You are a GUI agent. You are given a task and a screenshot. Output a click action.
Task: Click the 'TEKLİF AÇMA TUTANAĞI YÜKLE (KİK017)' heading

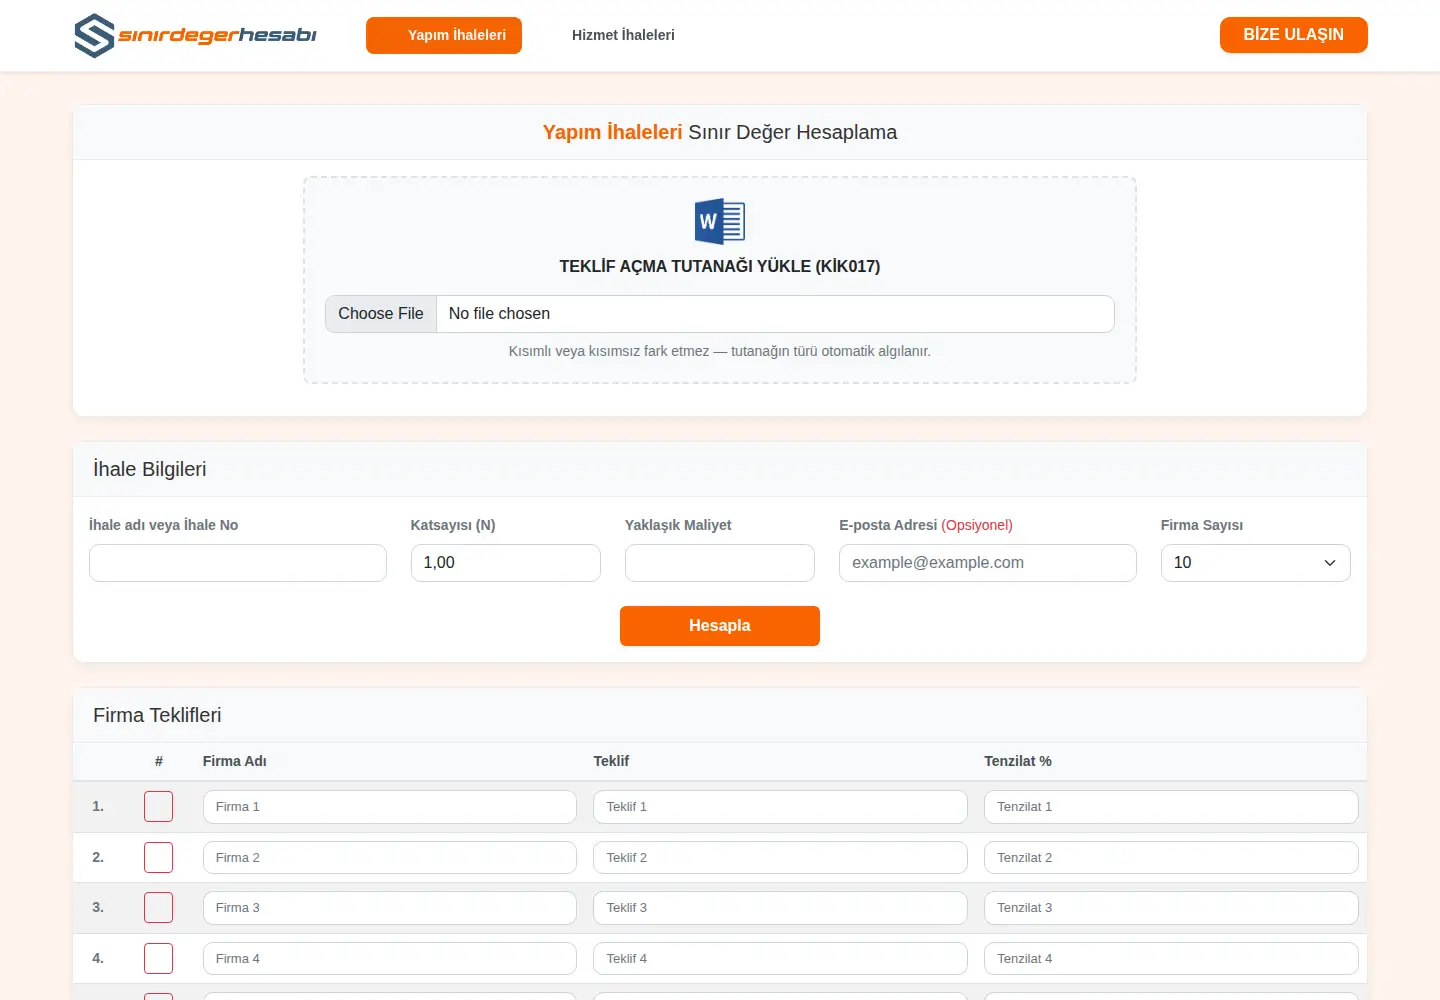[720, 266]
